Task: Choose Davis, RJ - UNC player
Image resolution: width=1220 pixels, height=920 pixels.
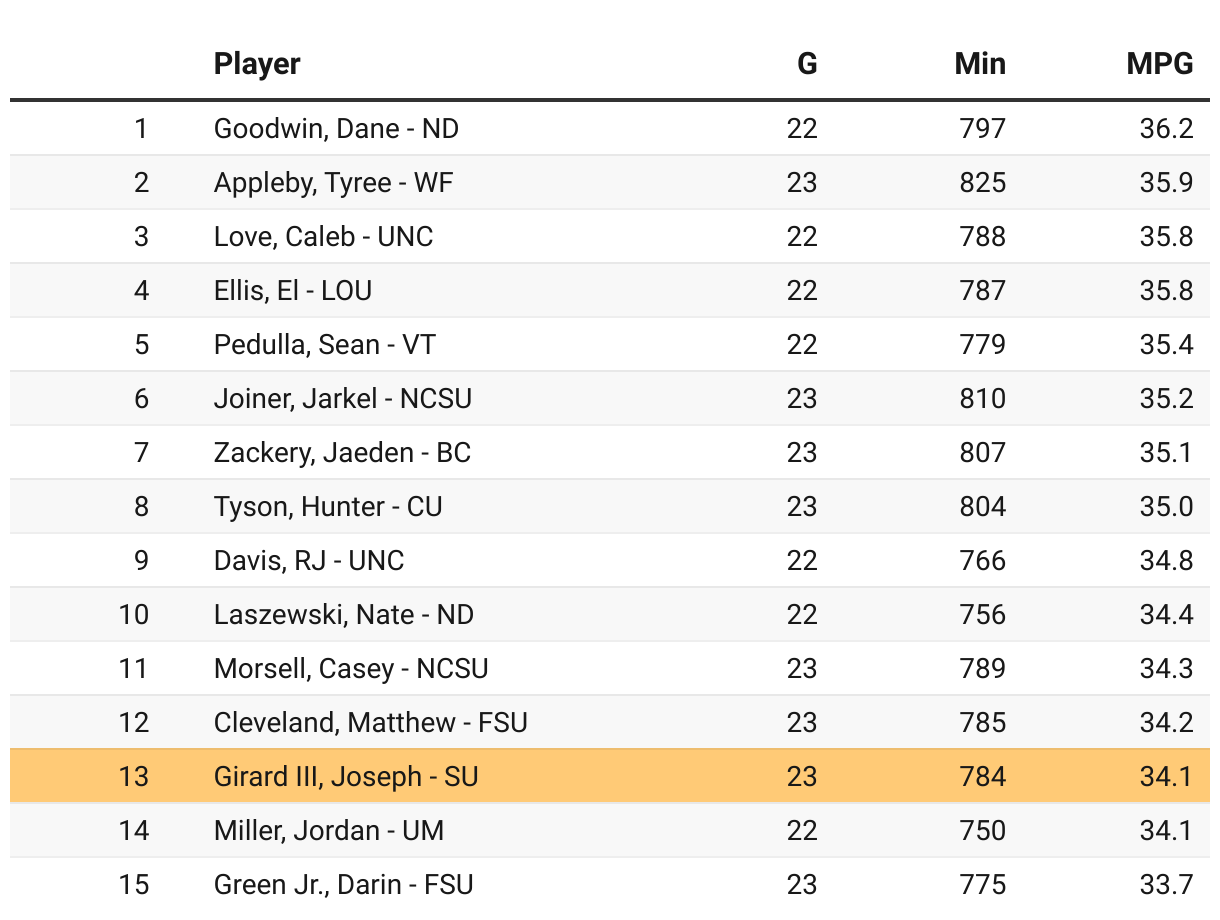Action: [309, 560]
